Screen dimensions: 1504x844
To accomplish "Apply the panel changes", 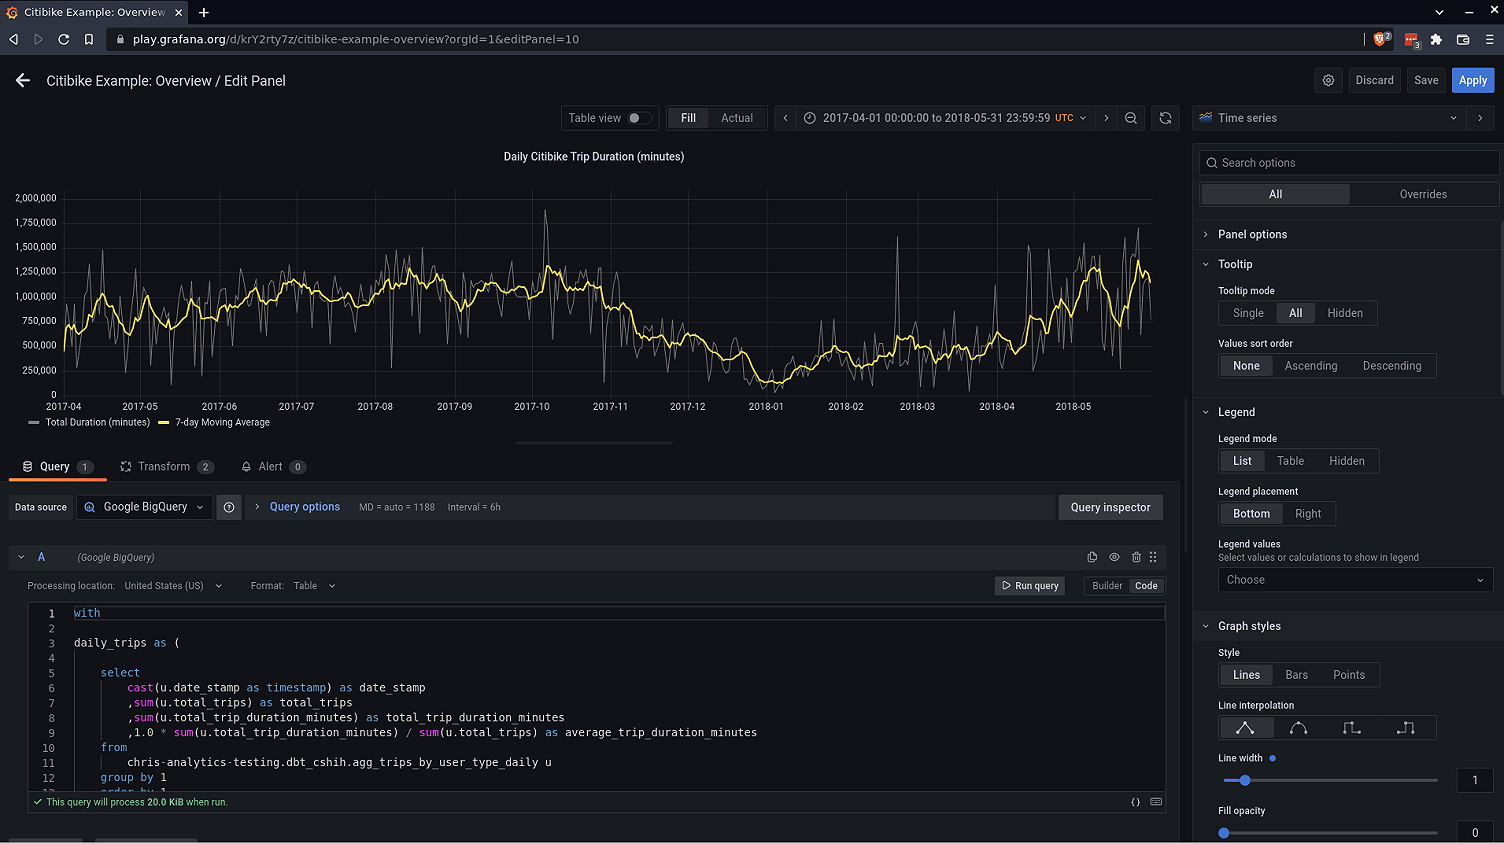I will click(1472, 80).
